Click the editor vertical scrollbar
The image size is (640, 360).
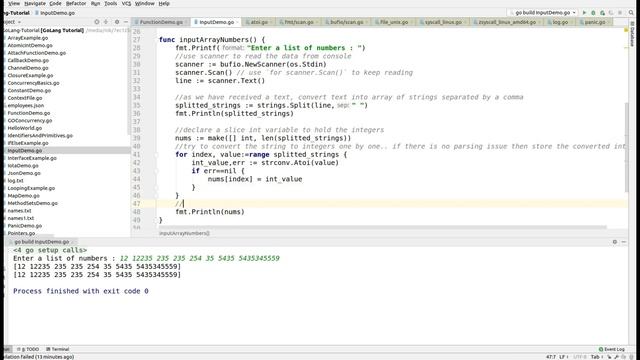pos(626,147)
